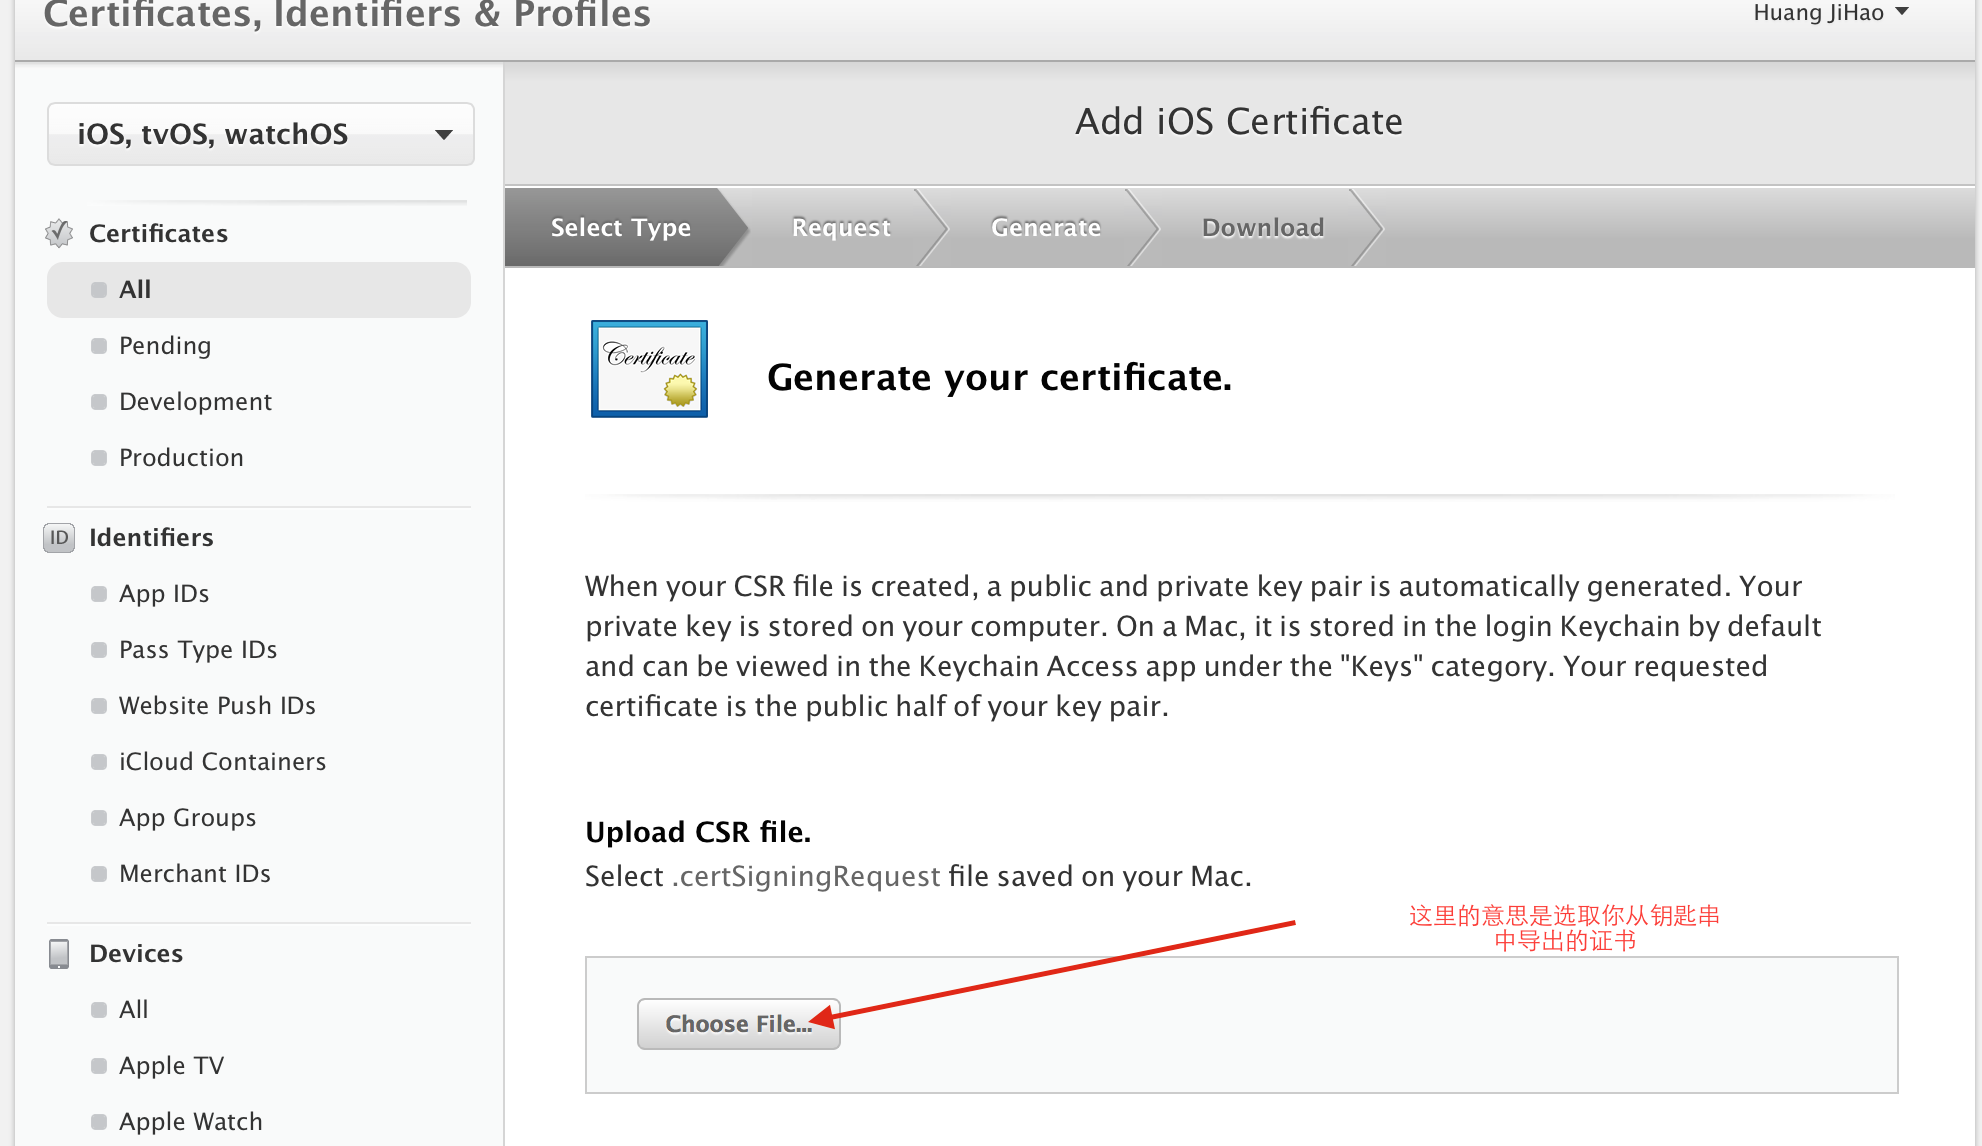The width and height of the screenshot is (1982, 1146).
Task: Select All under Certificates
Action: point(259,290)
